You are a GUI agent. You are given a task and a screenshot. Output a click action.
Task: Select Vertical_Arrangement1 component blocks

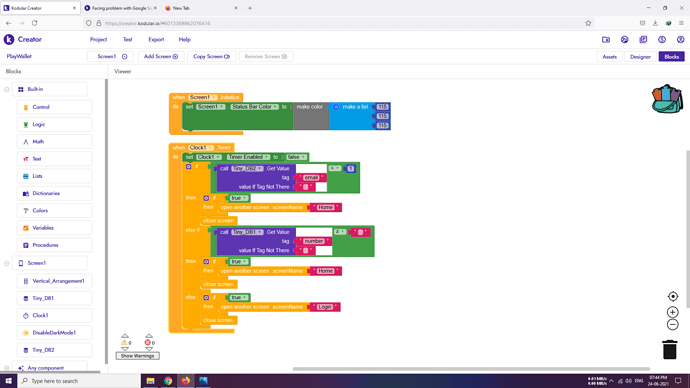tap(55, 281)
